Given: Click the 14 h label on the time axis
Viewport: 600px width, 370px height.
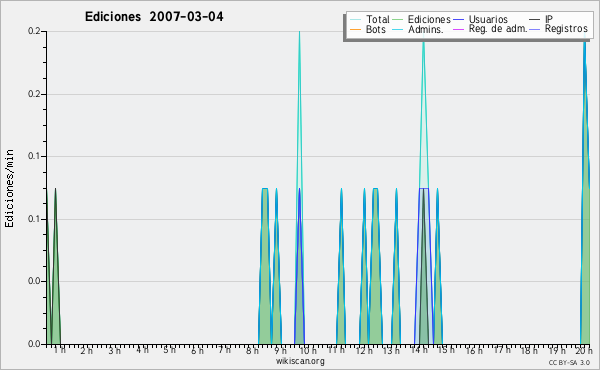Looking at the screenshot, I should click(419, 350).
